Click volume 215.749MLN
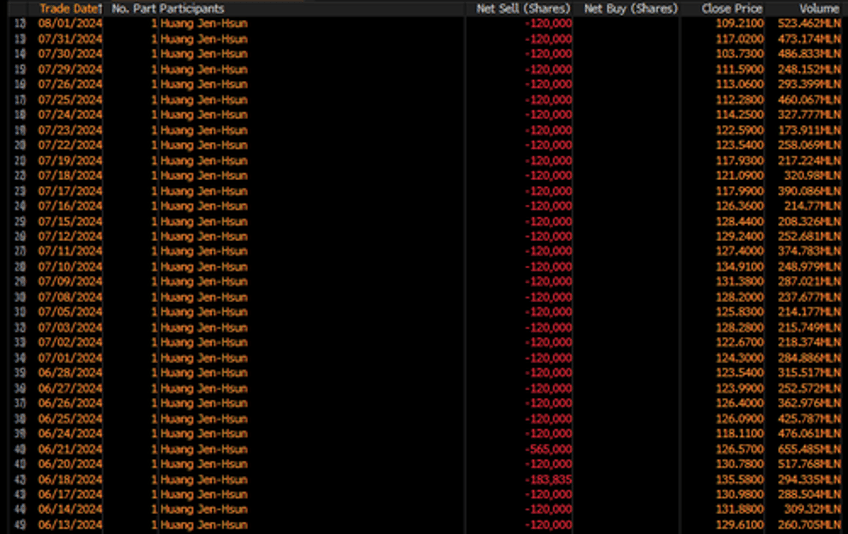Image resolution: width=848 pixels, height=534 pixels. (x=810, y=327)
